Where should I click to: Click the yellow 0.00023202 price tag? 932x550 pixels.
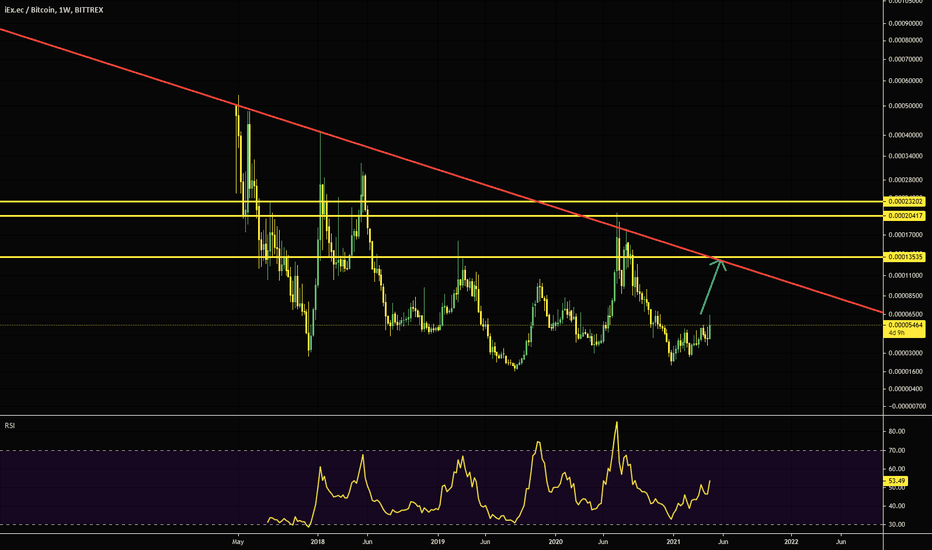click(x=904, y=202)
